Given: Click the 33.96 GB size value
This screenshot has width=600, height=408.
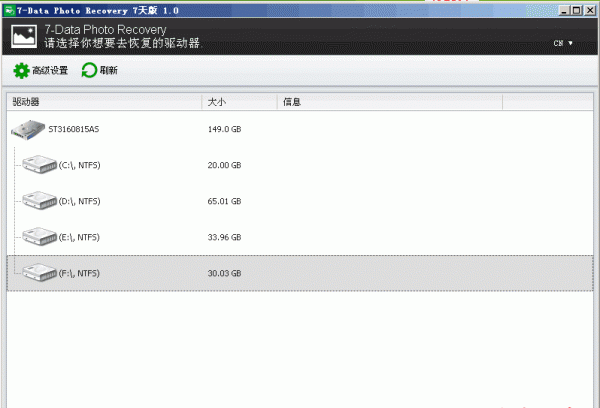Looking at the screenshot, I should click(224, 237).
